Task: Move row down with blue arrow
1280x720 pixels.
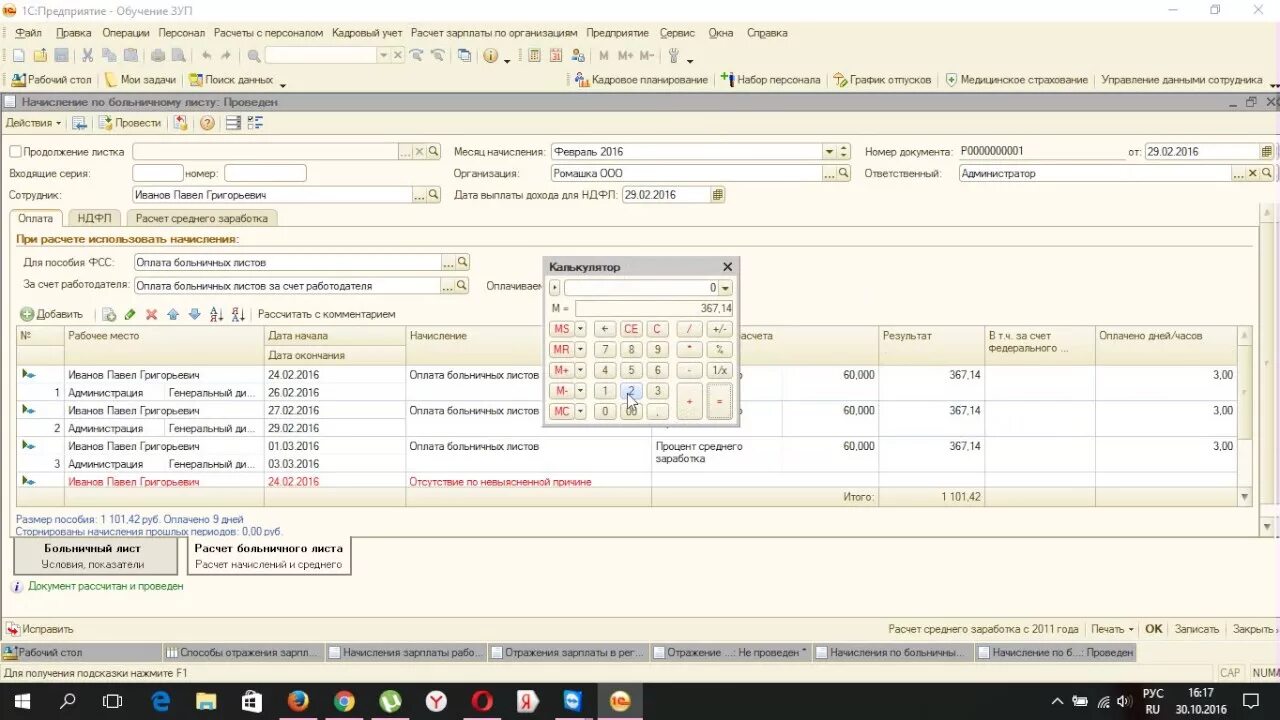Action: 195,314
